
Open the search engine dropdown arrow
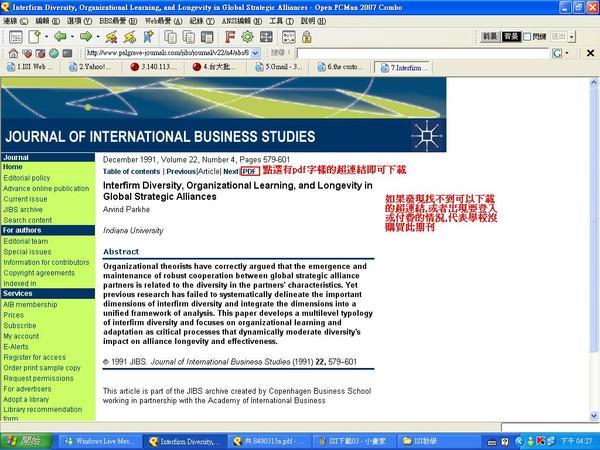[567, 53]
